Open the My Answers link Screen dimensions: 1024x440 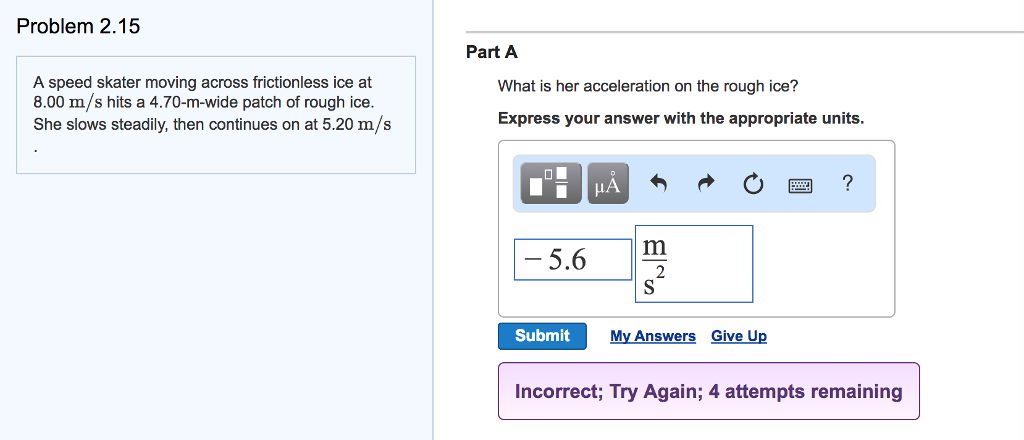653,336
